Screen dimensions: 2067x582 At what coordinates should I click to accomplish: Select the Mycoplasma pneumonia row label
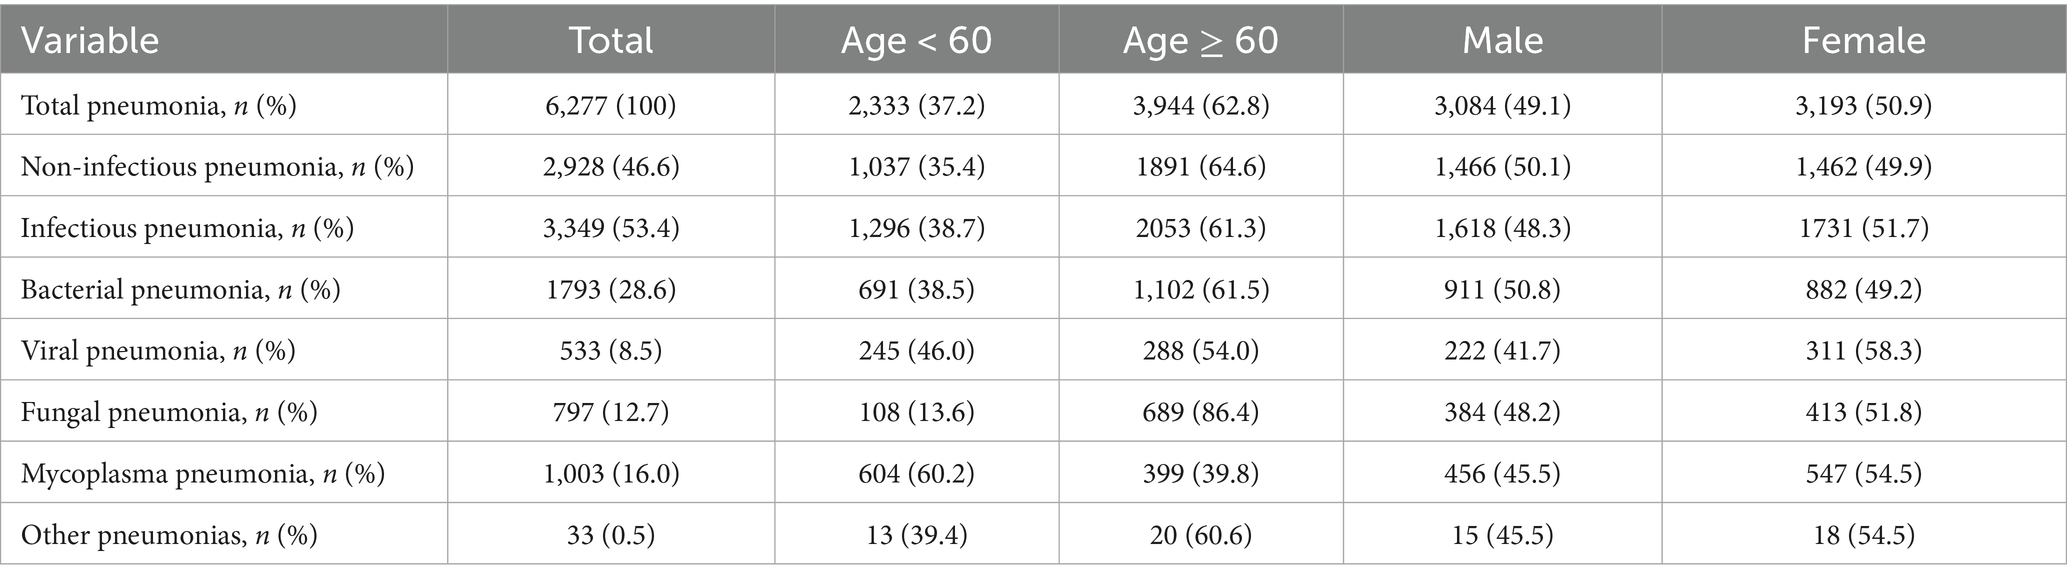pyautogui.click(x=203, y=473)
